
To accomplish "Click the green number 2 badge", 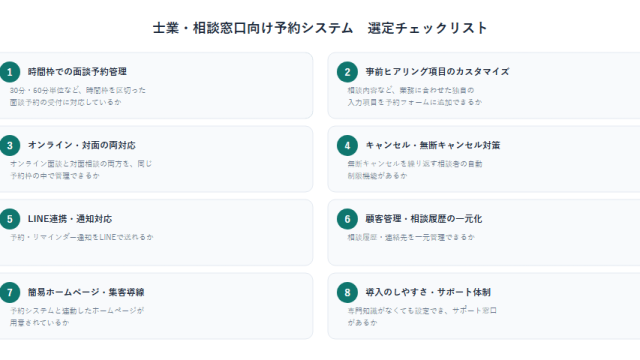I will point(347,72).
